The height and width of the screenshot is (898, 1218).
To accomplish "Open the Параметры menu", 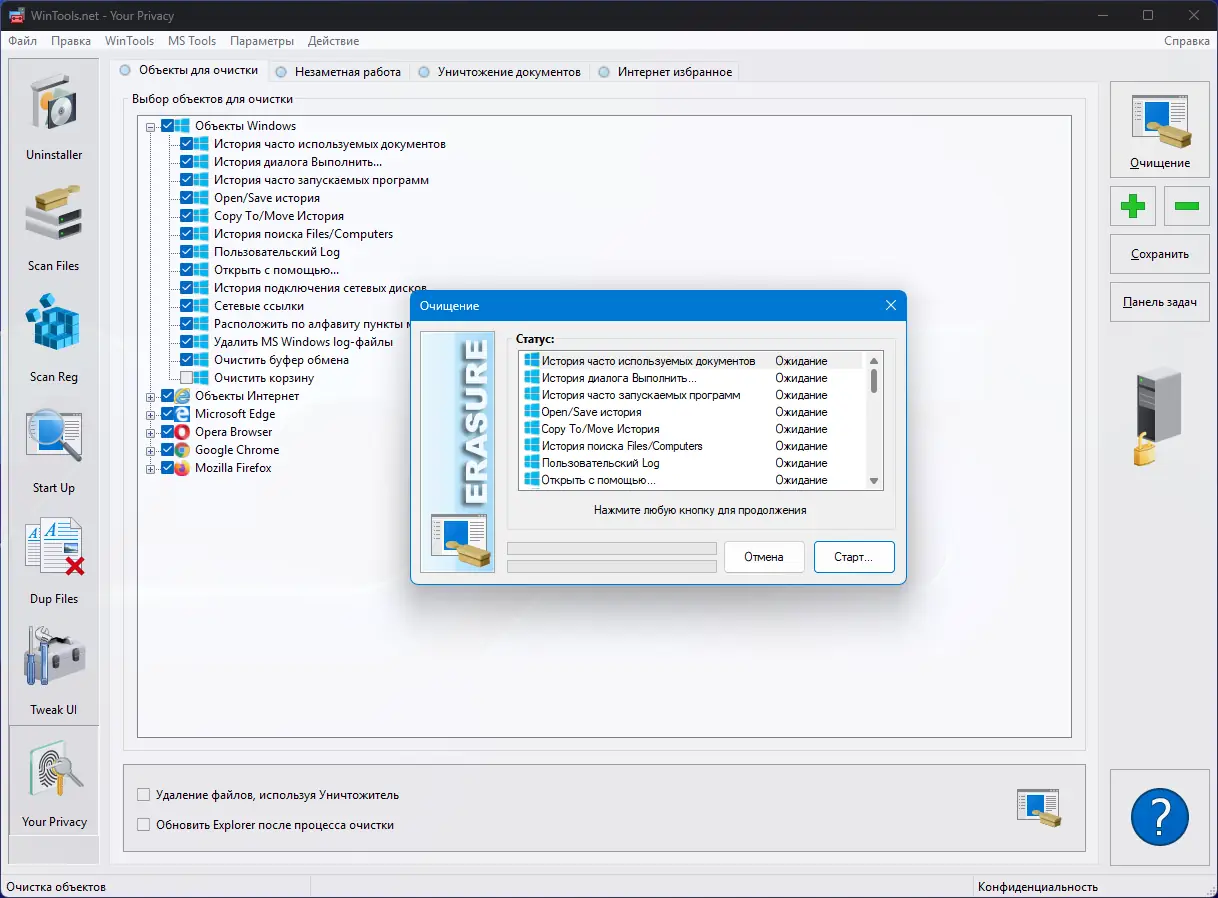I will (262, 41).
